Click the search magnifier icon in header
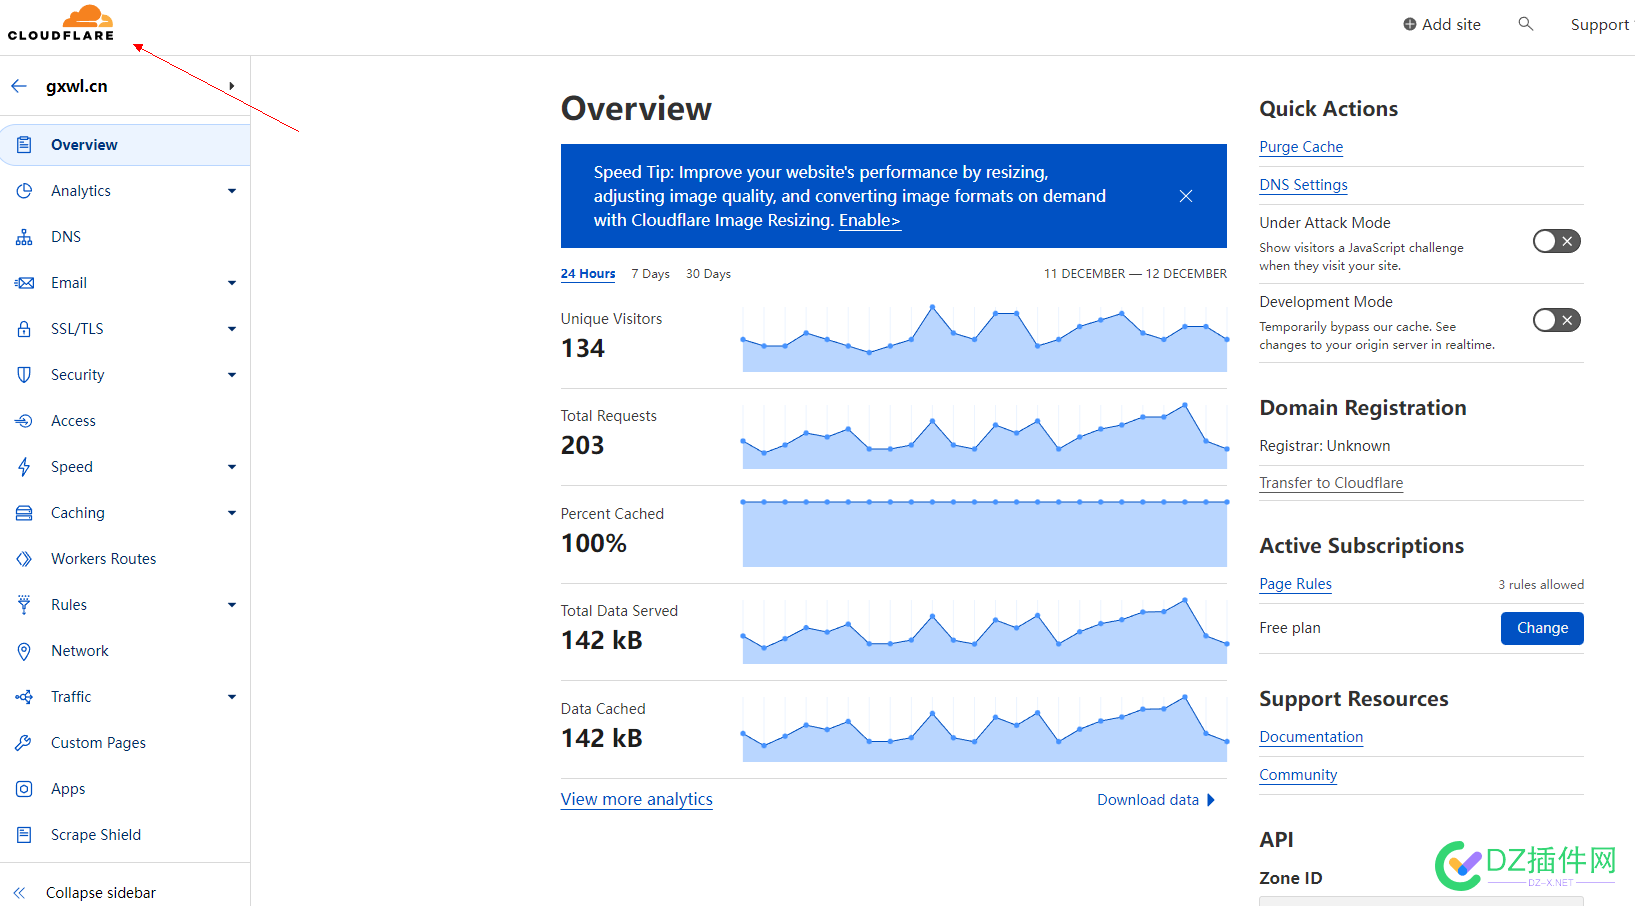Viewport: 1635px width, 906px height. pos(1525,23)
